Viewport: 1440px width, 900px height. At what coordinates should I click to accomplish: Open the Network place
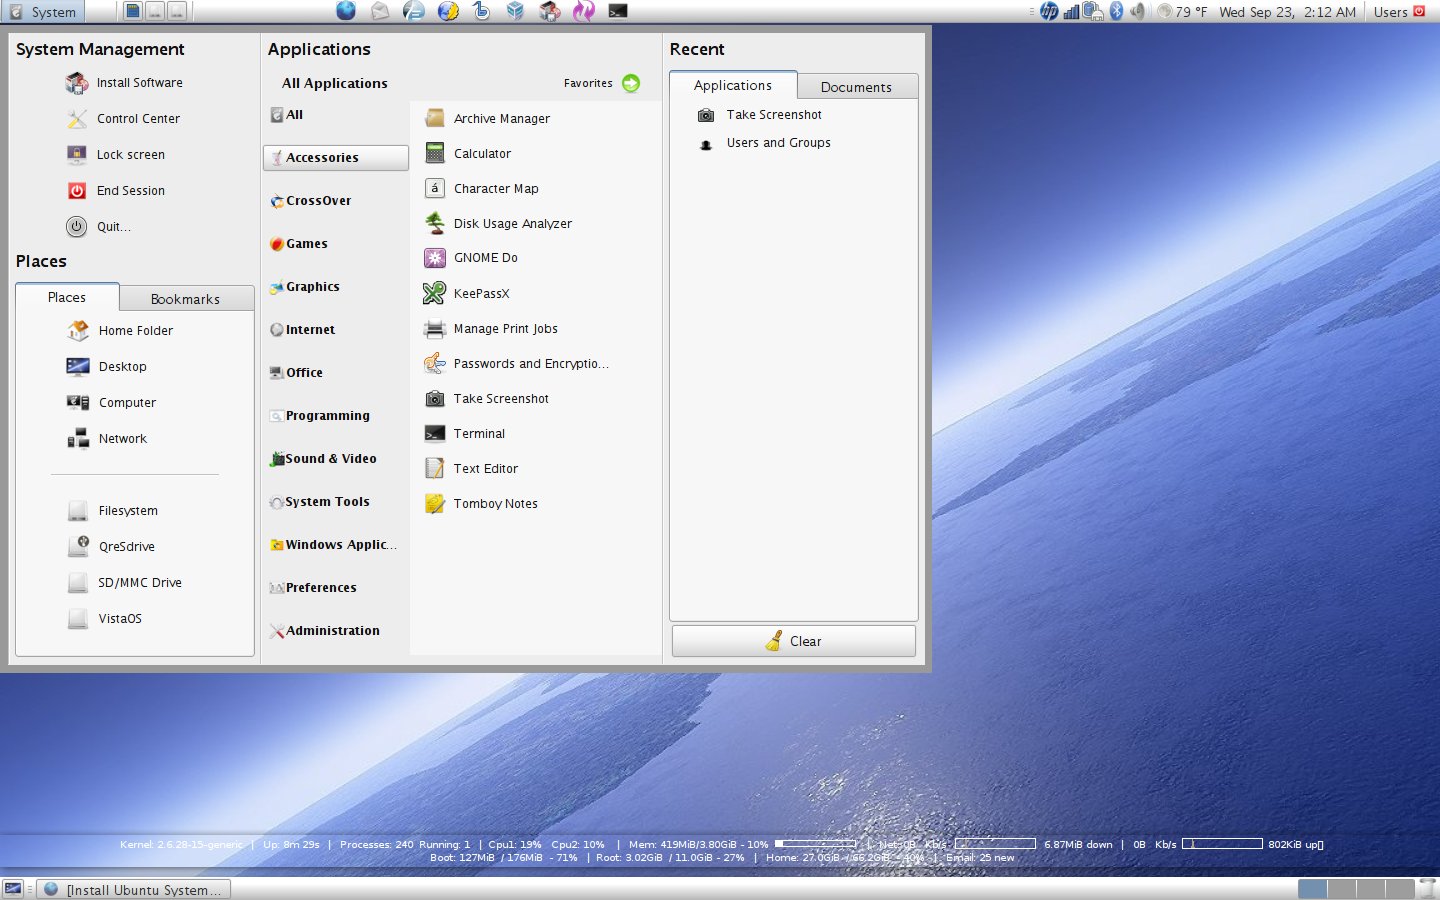107,439
